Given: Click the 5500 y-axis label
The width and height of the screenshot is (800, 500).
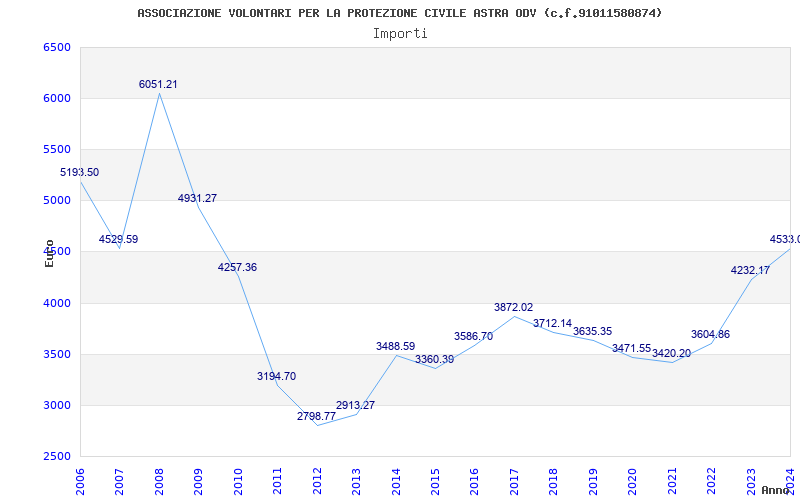Looking at the screenshot, I should (x=57, y=149).
